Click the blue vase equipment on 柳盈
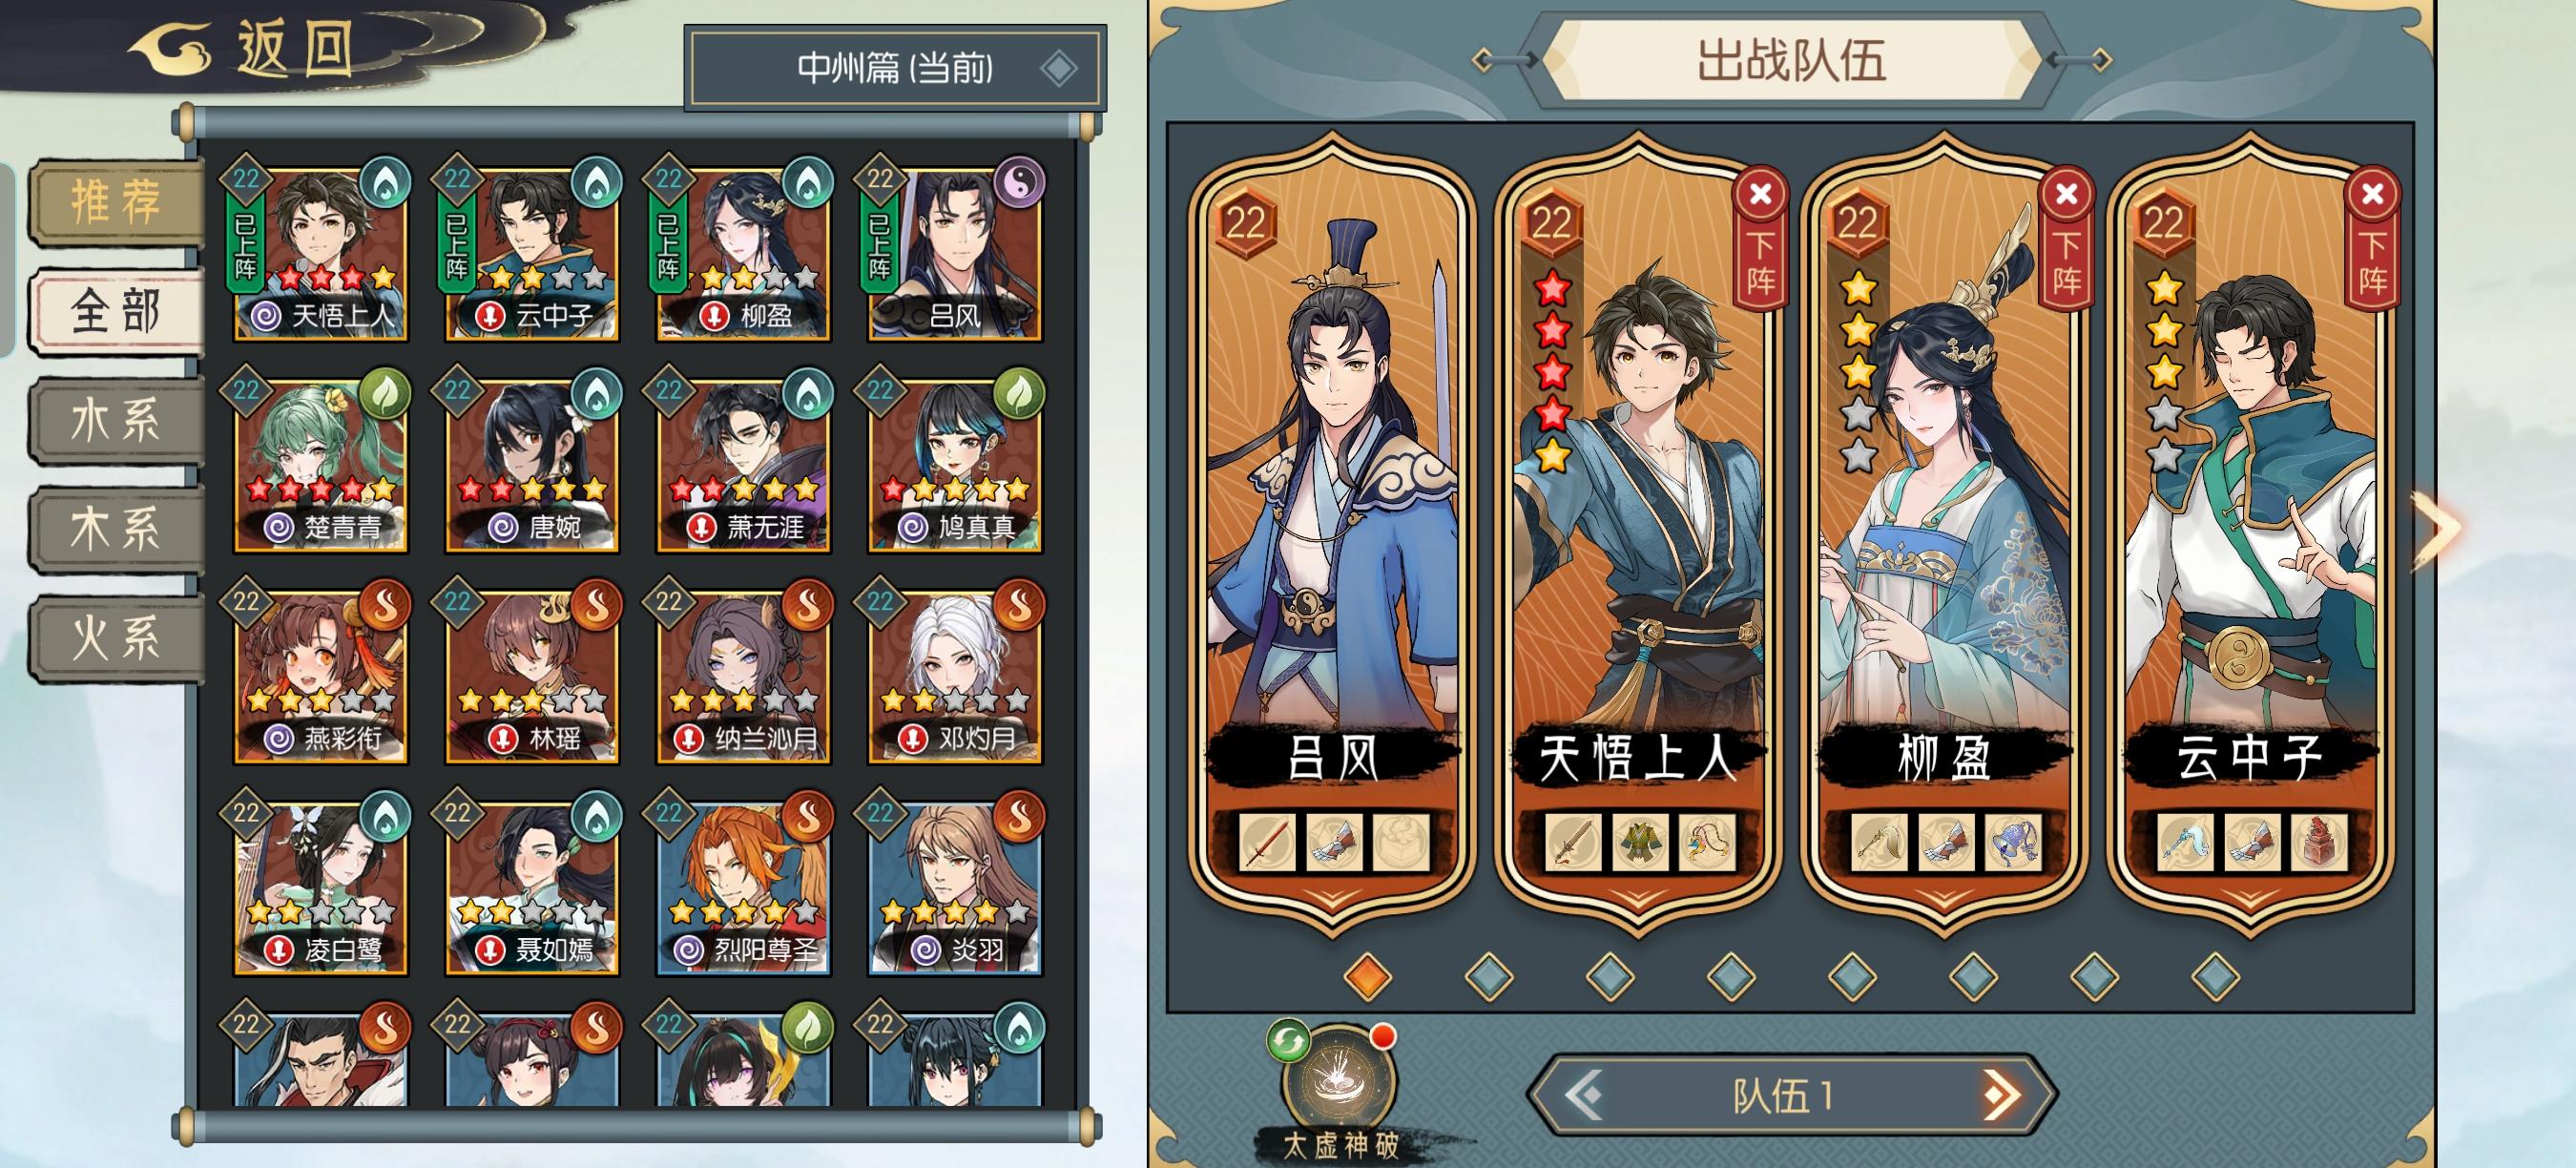Viewport: 2576px width, 1168px height. [x=2012, y=842]
